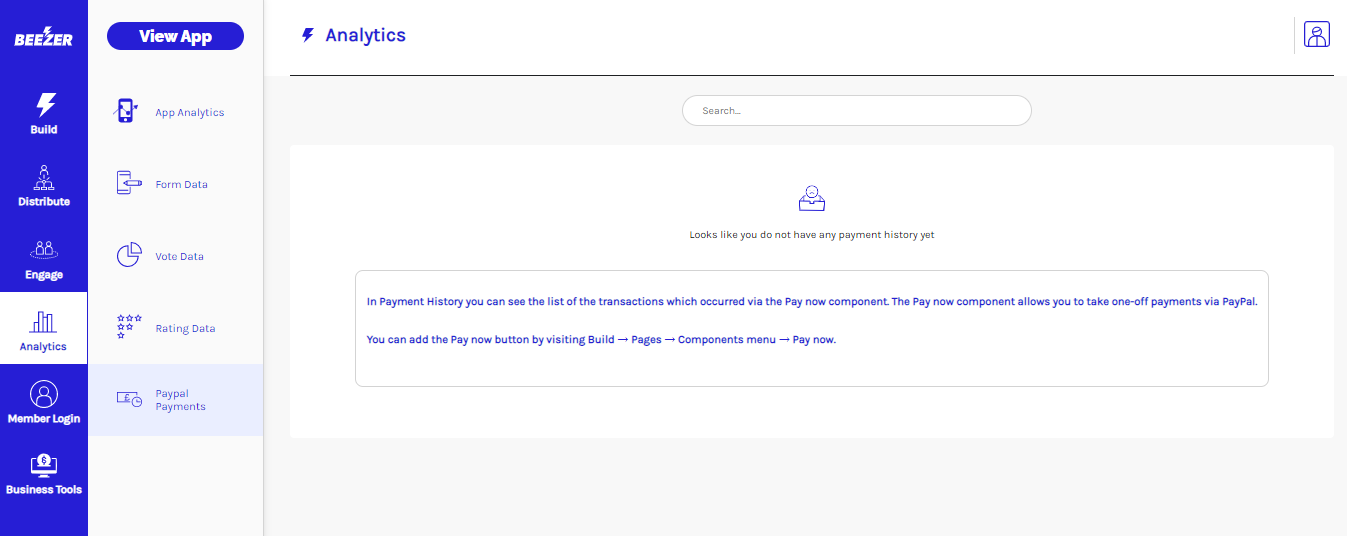Click the App Analytics phone icon
This screenshot has height=536, width=1347.
(126, 112)
